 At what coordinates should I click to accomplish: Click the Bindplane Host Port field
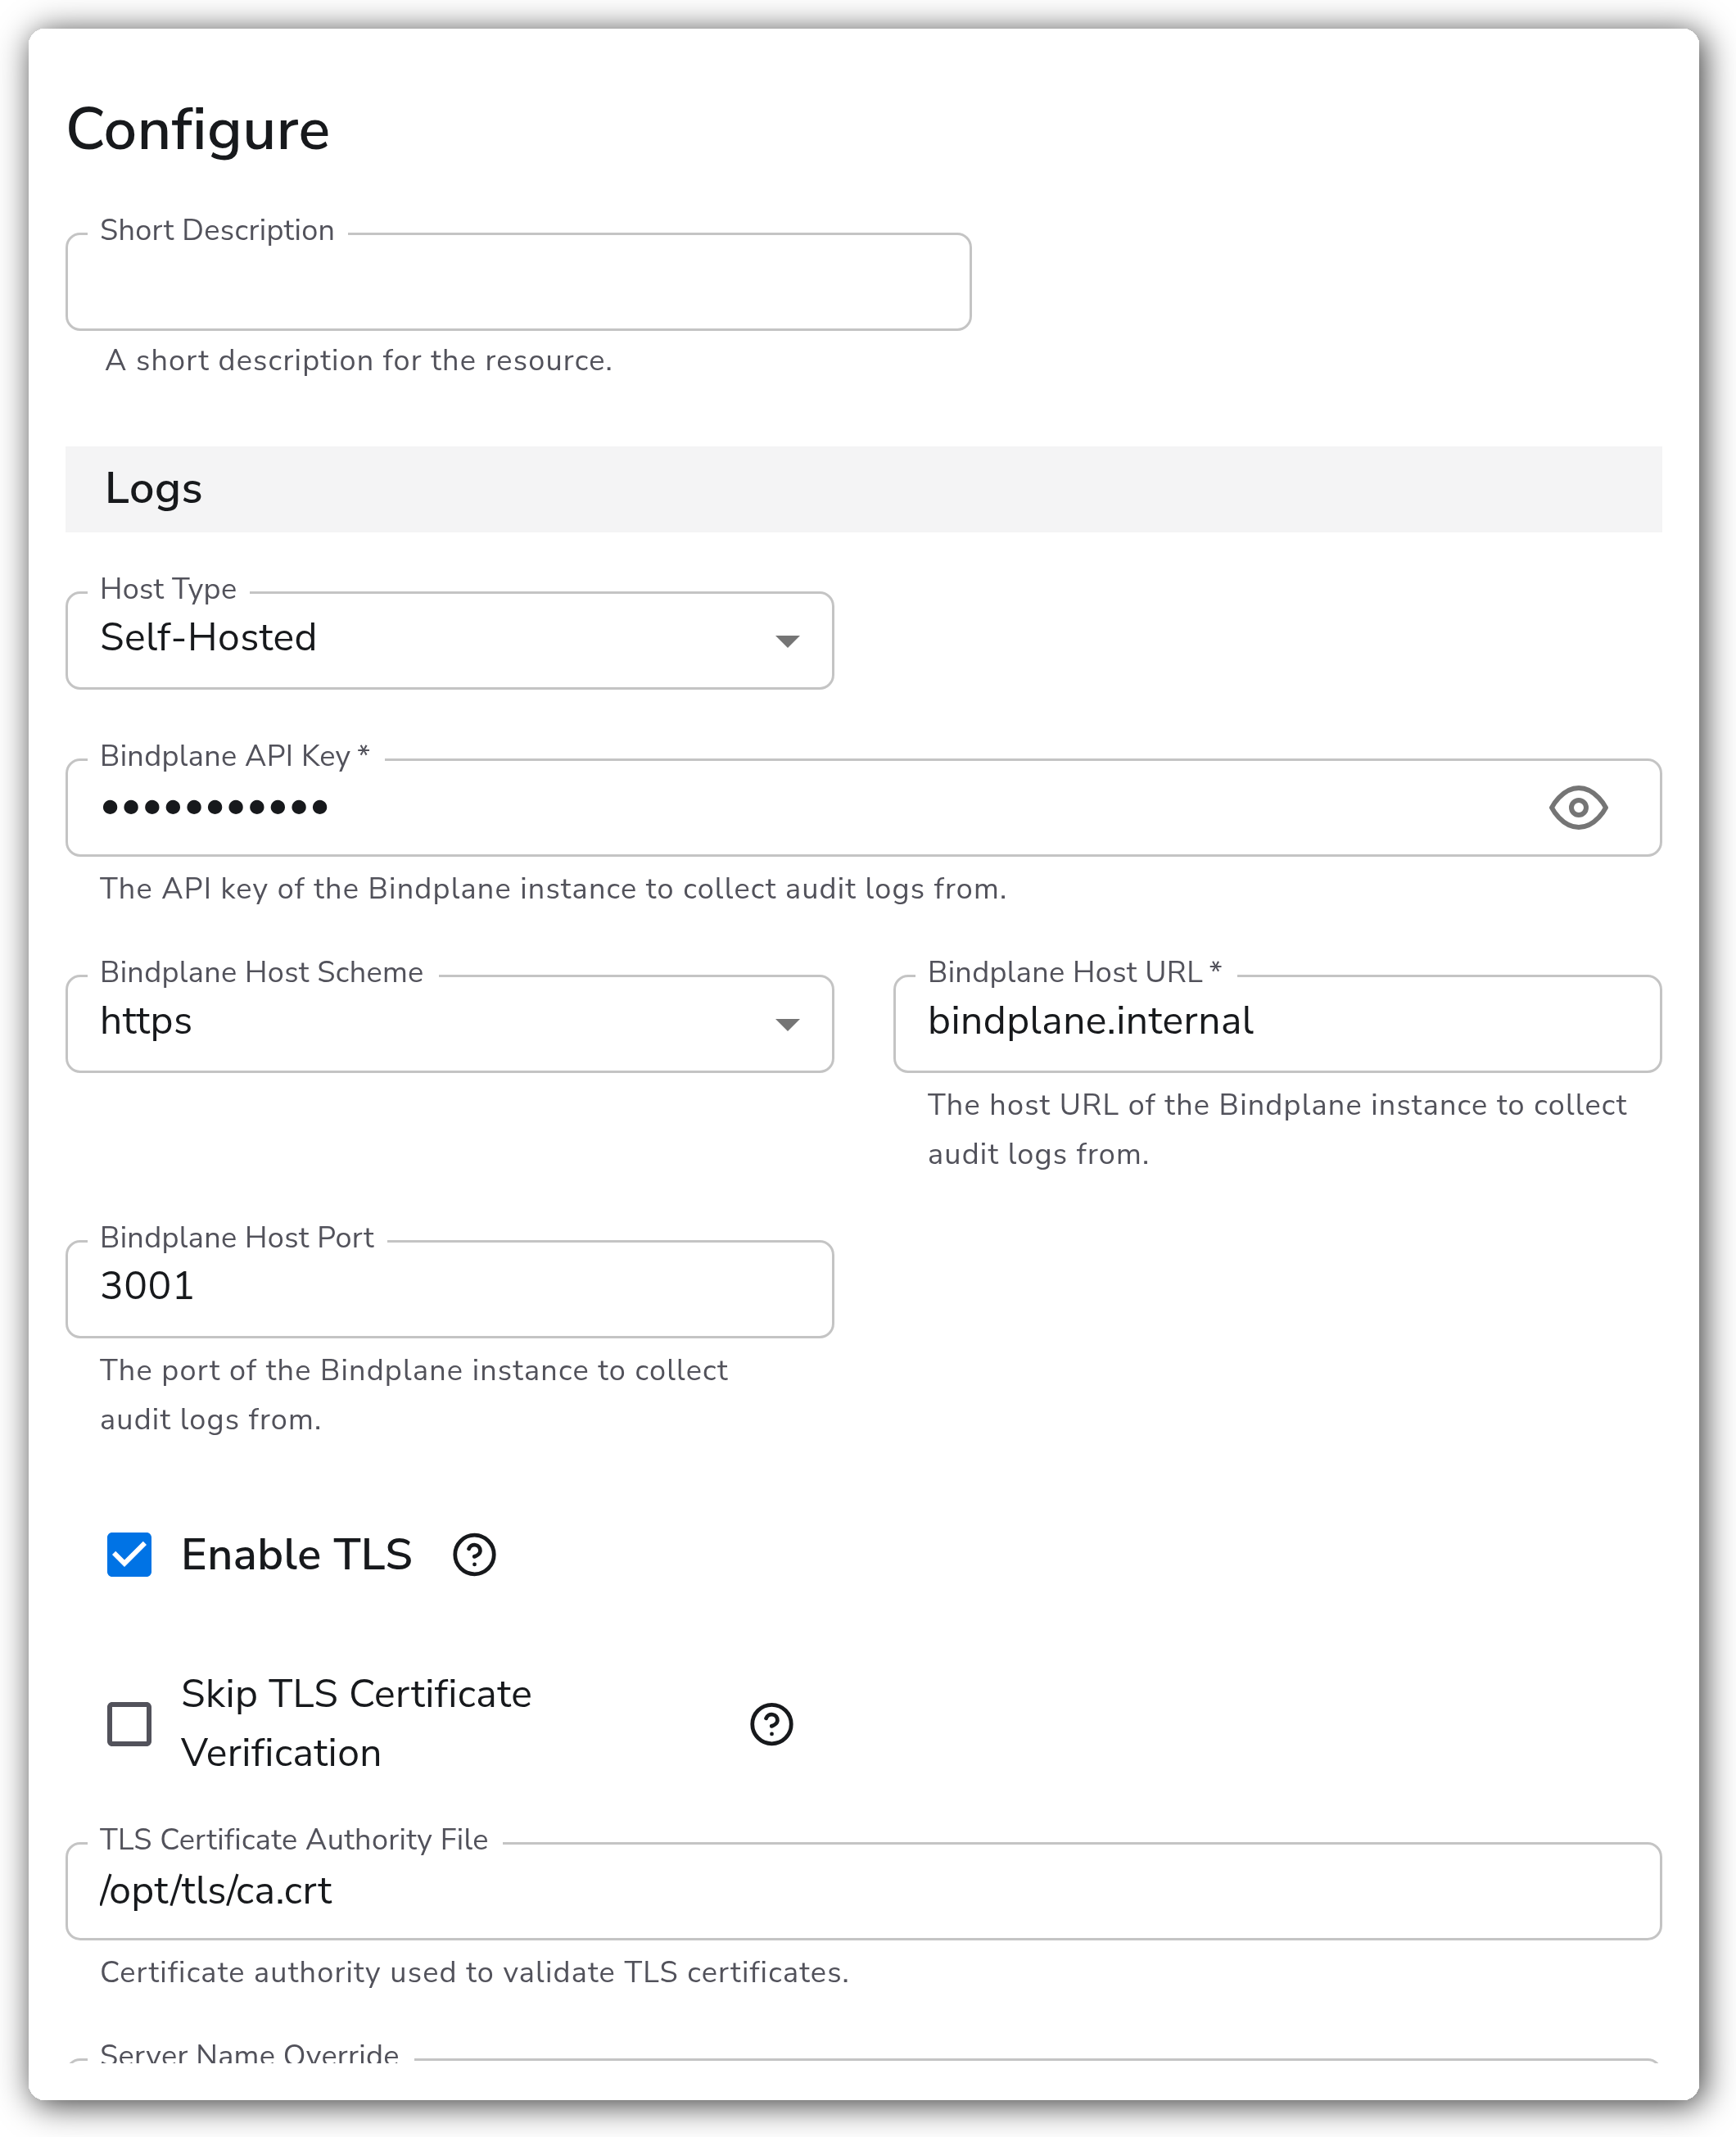[449, 1289]
